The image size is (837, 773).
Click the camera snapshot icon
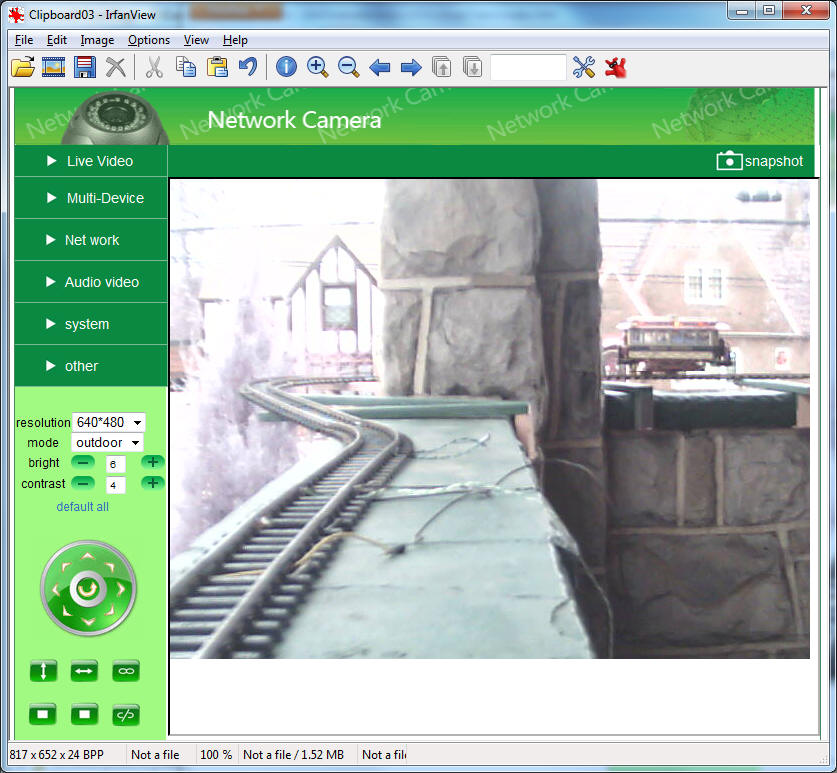[729, 161]
